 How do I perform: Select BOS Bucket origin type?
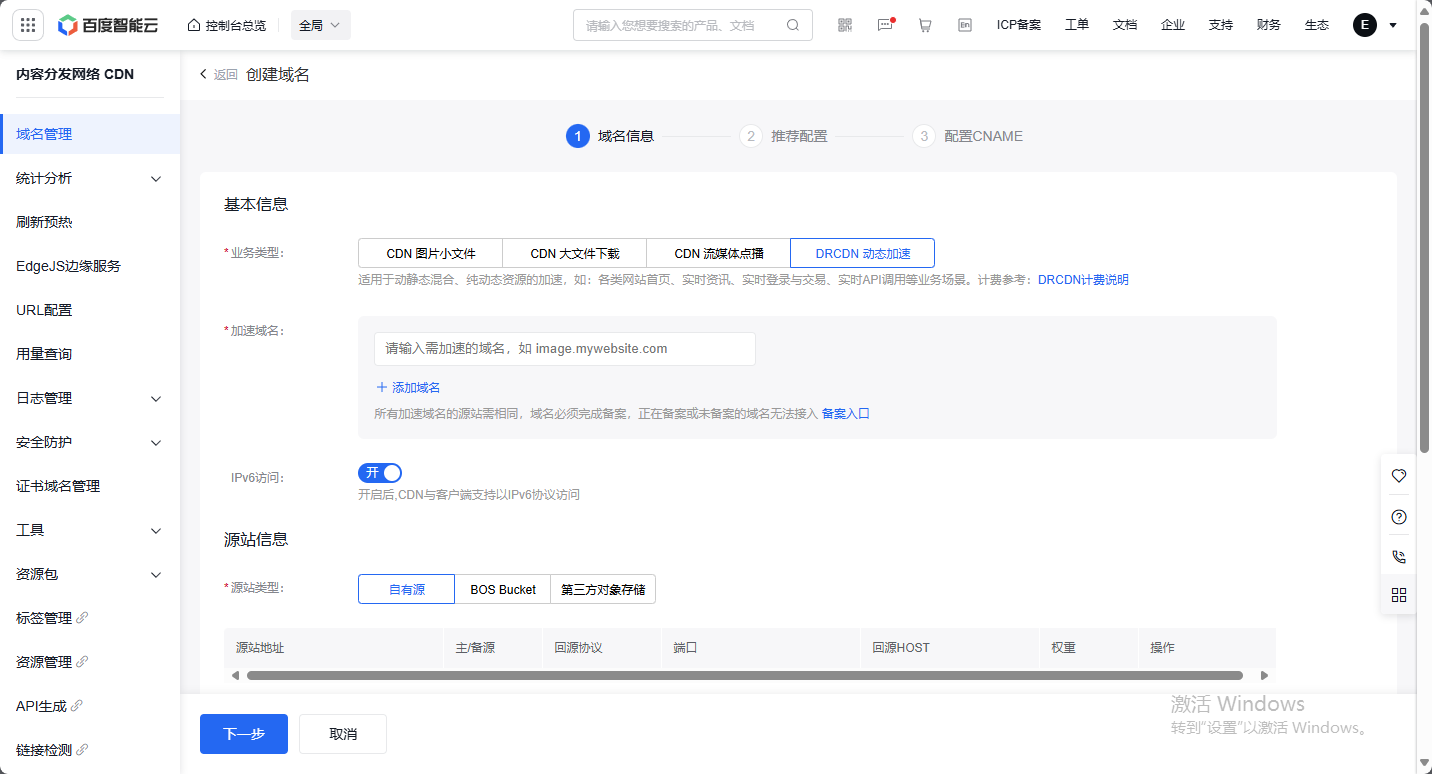coord(503,589)
